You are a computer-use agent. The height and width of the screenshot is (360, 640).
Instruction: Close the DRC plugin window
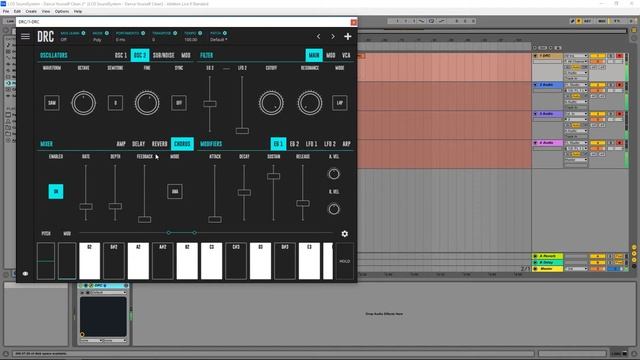coord(353,22)
